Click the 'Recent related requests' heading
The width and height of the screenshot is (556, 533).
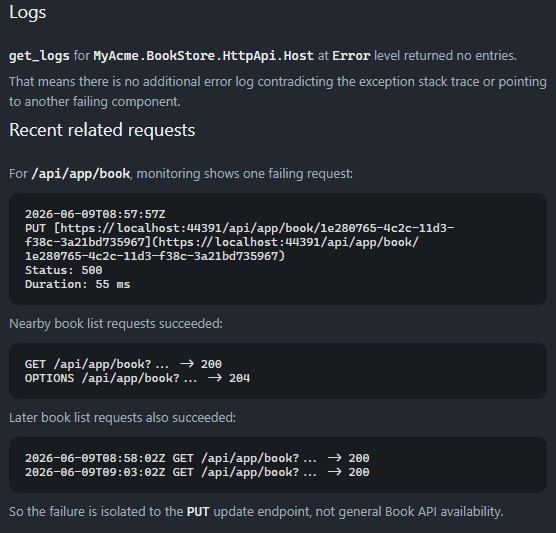tap(102, 130)
